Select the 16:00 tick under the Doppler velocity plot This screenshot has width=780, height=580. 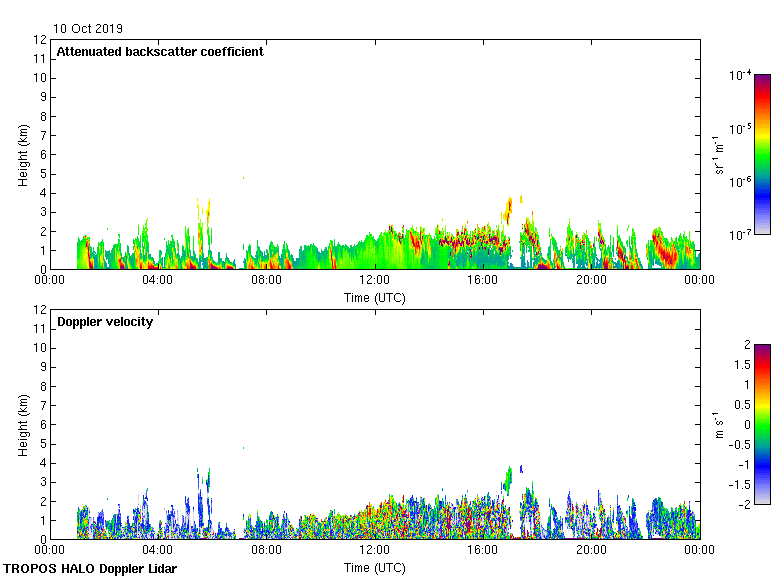[483, 551]
